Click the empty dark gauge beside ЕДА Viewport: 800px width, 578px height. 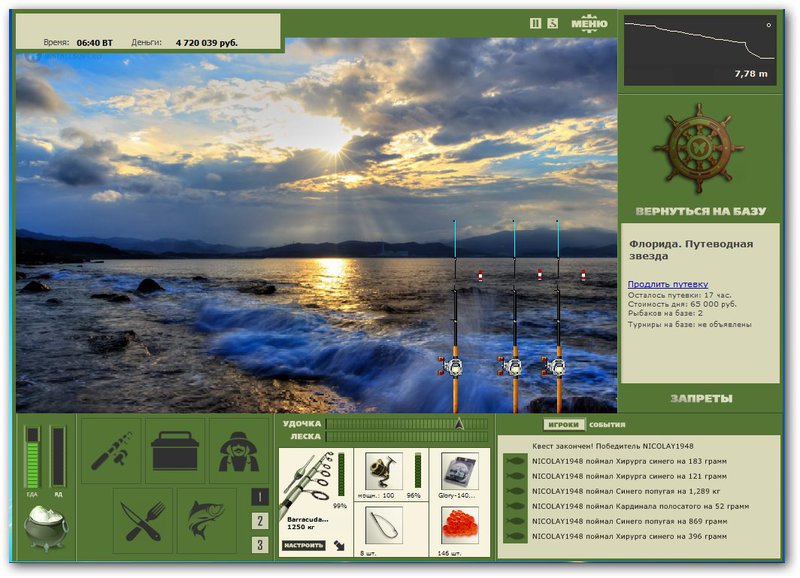point(58,457)
